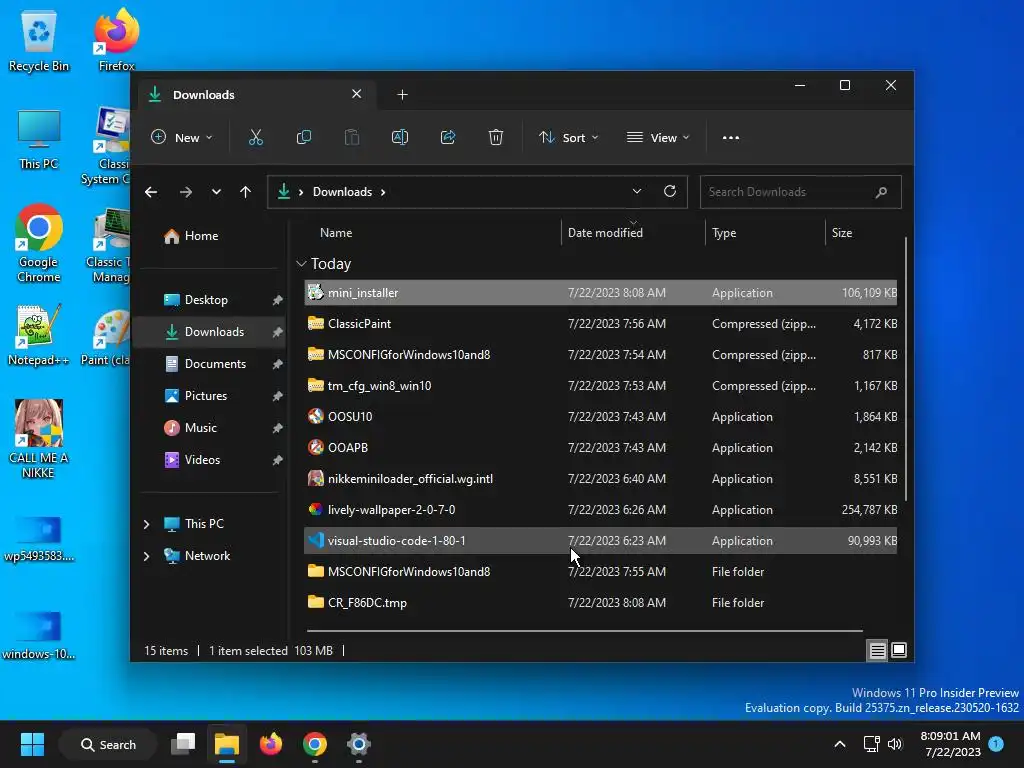Show hidden system tray icons chevron
This screenshot has width=1024, height=768.
click(x=840, y=744)
